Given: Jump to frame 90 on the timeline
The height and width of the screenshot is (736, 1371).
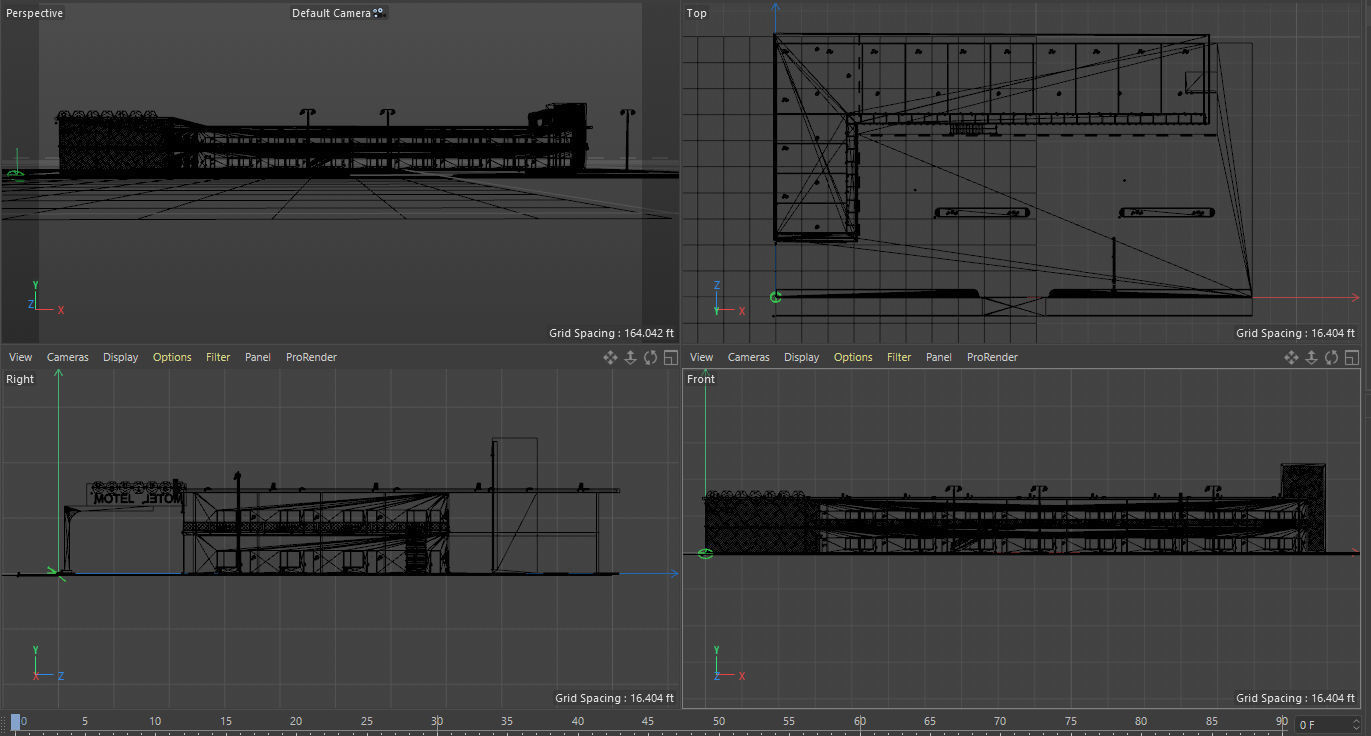Looking at the screenshot, I should [x=1282, y=722].
